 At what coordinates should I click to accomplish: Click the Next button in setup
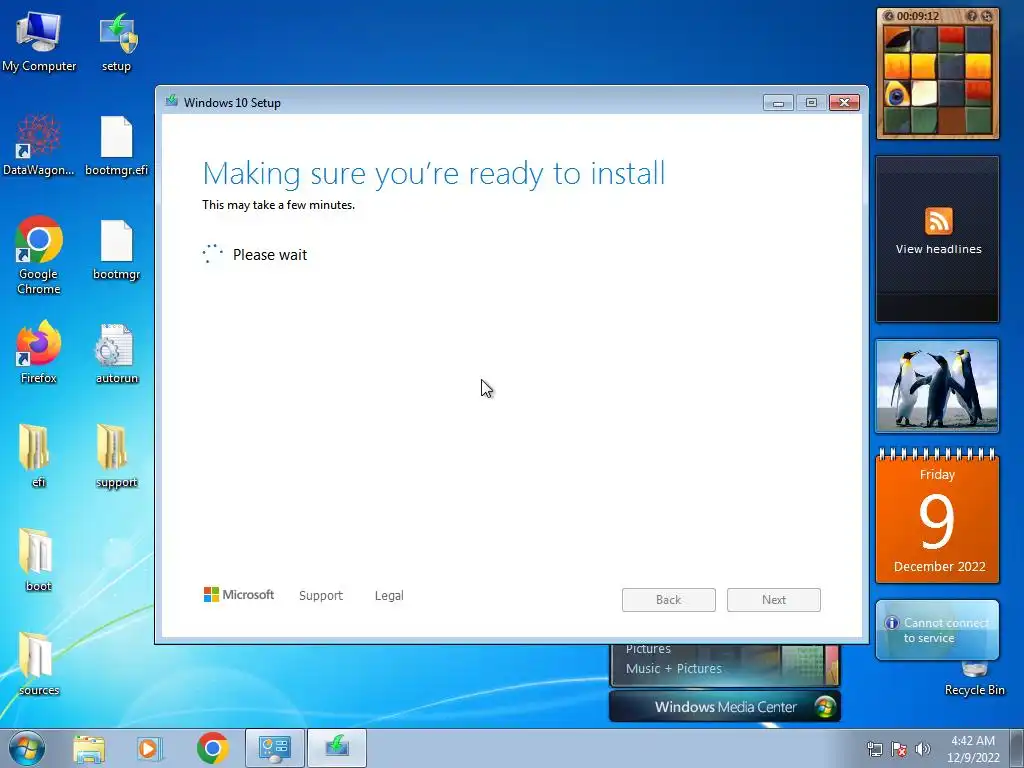(774, 600)
